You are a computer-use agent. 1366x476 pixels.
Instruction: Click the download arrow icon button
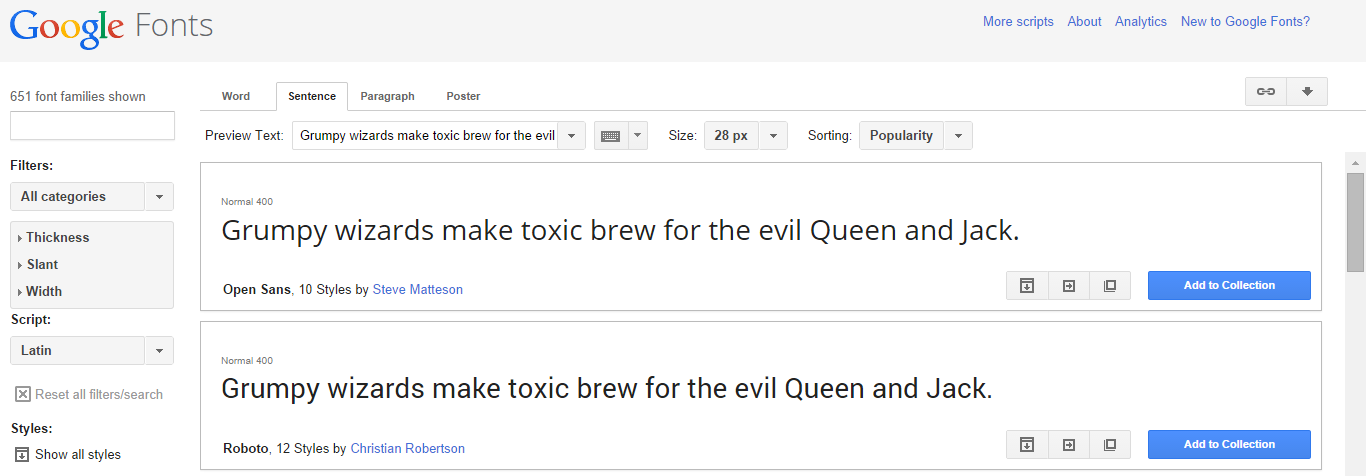[1307, 91]
